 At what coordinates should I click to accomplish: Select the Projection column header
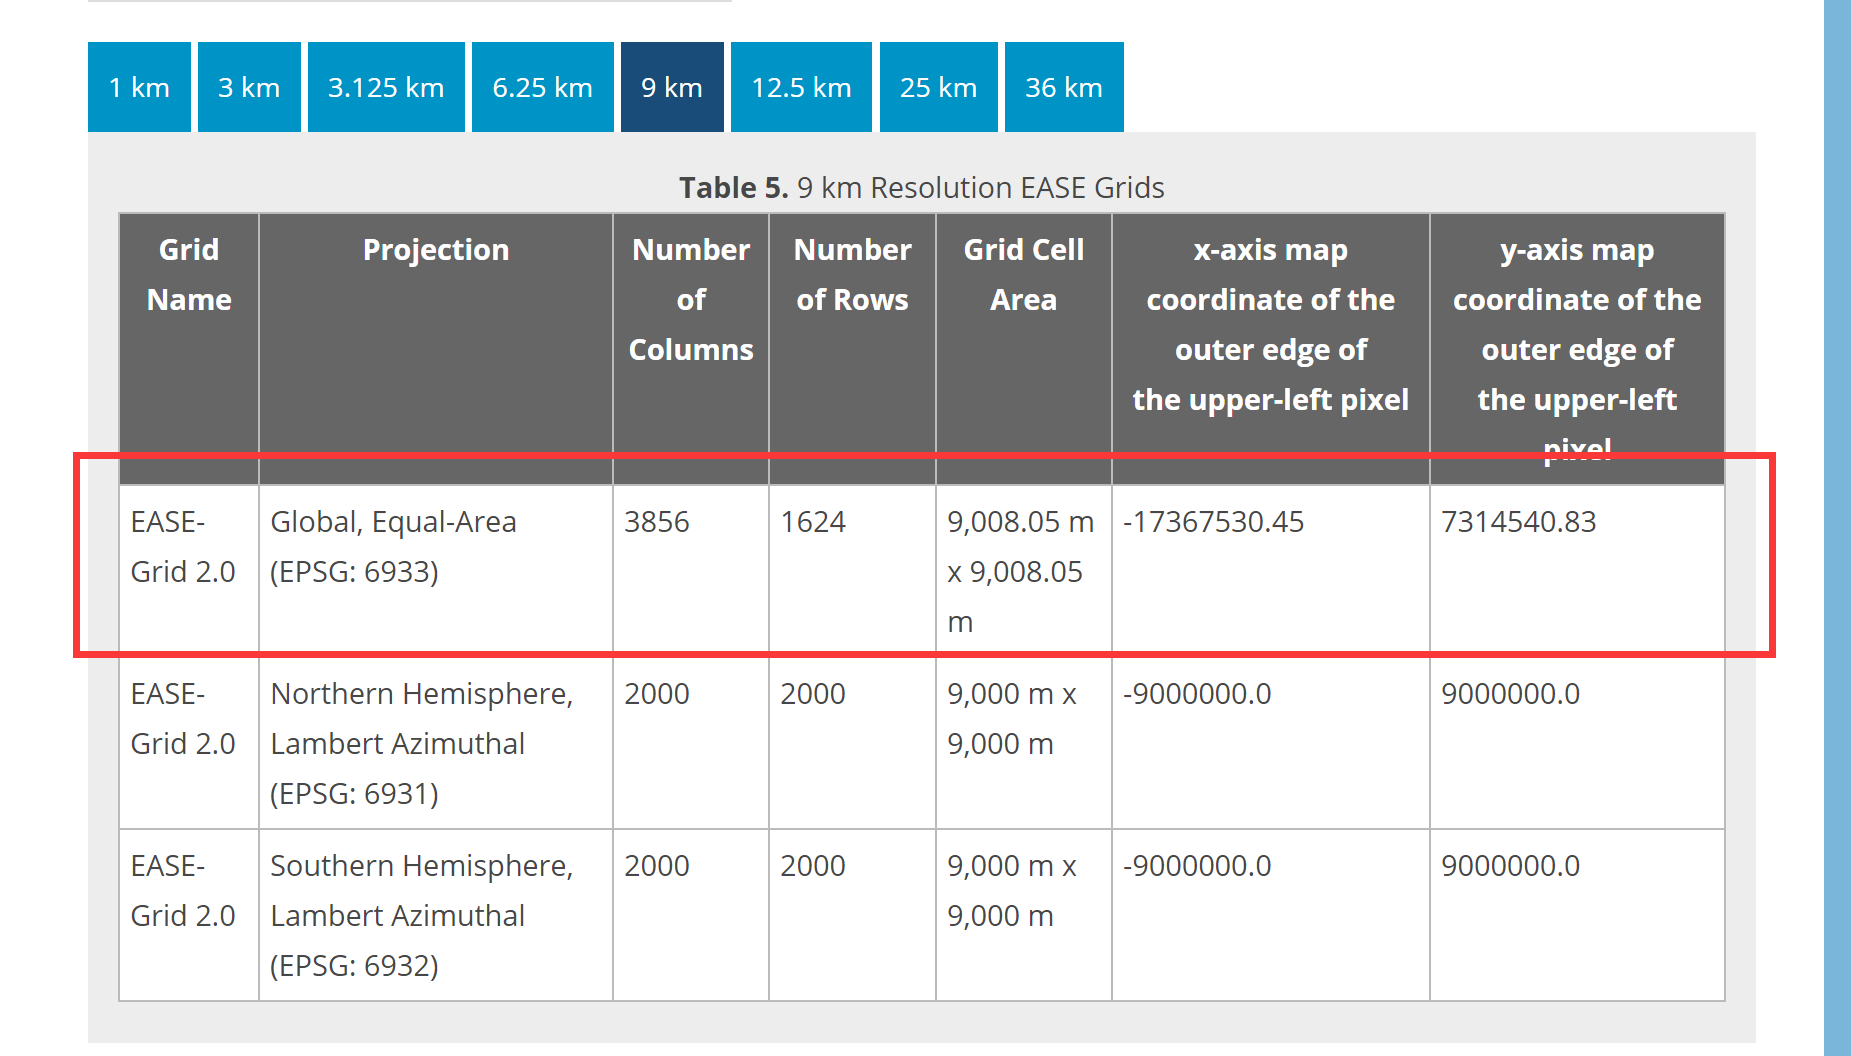(436, 249)
